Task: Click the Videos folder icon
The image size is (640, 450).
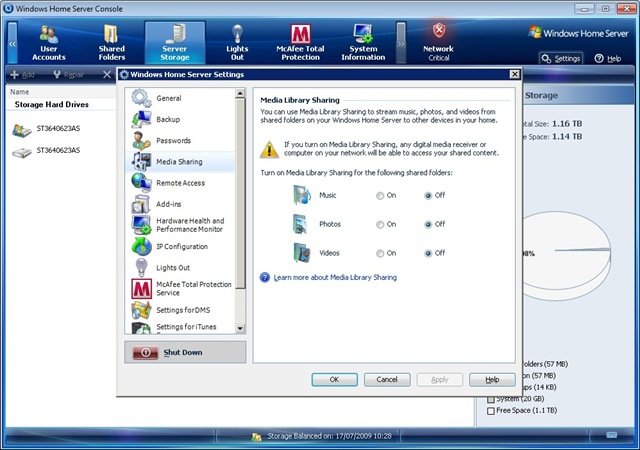Action: tap(302, 253)
